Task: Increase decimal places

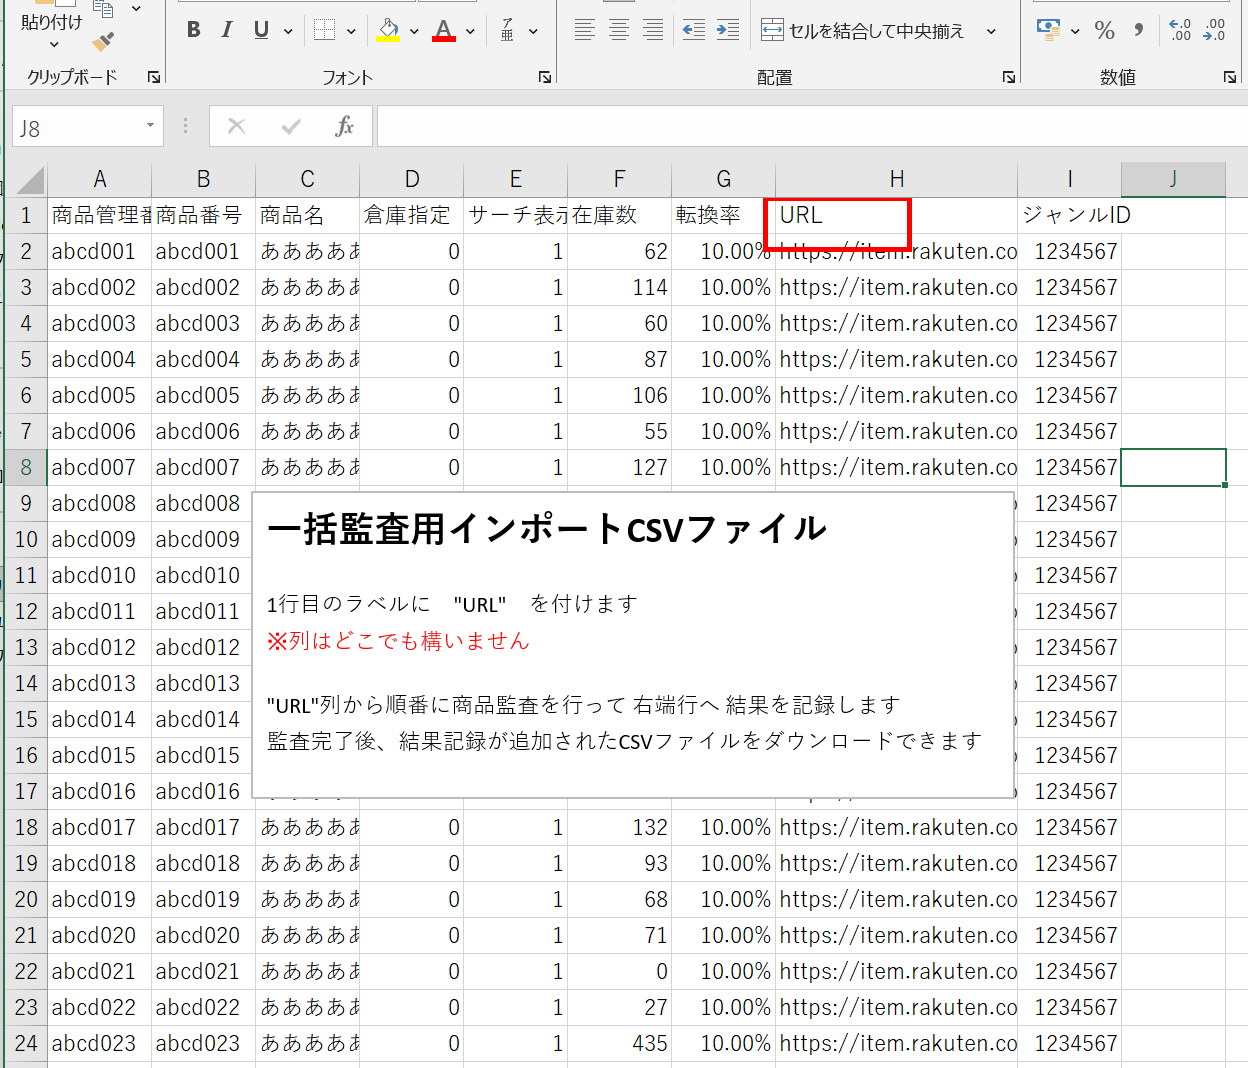Action: [1180, 30]
